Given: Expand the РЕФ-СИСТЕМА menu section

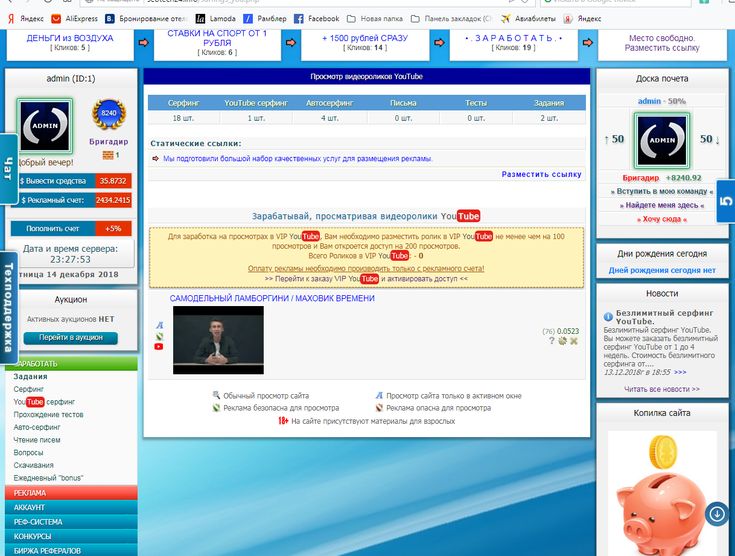Looking at the screenshot, I should coord(36,521).
